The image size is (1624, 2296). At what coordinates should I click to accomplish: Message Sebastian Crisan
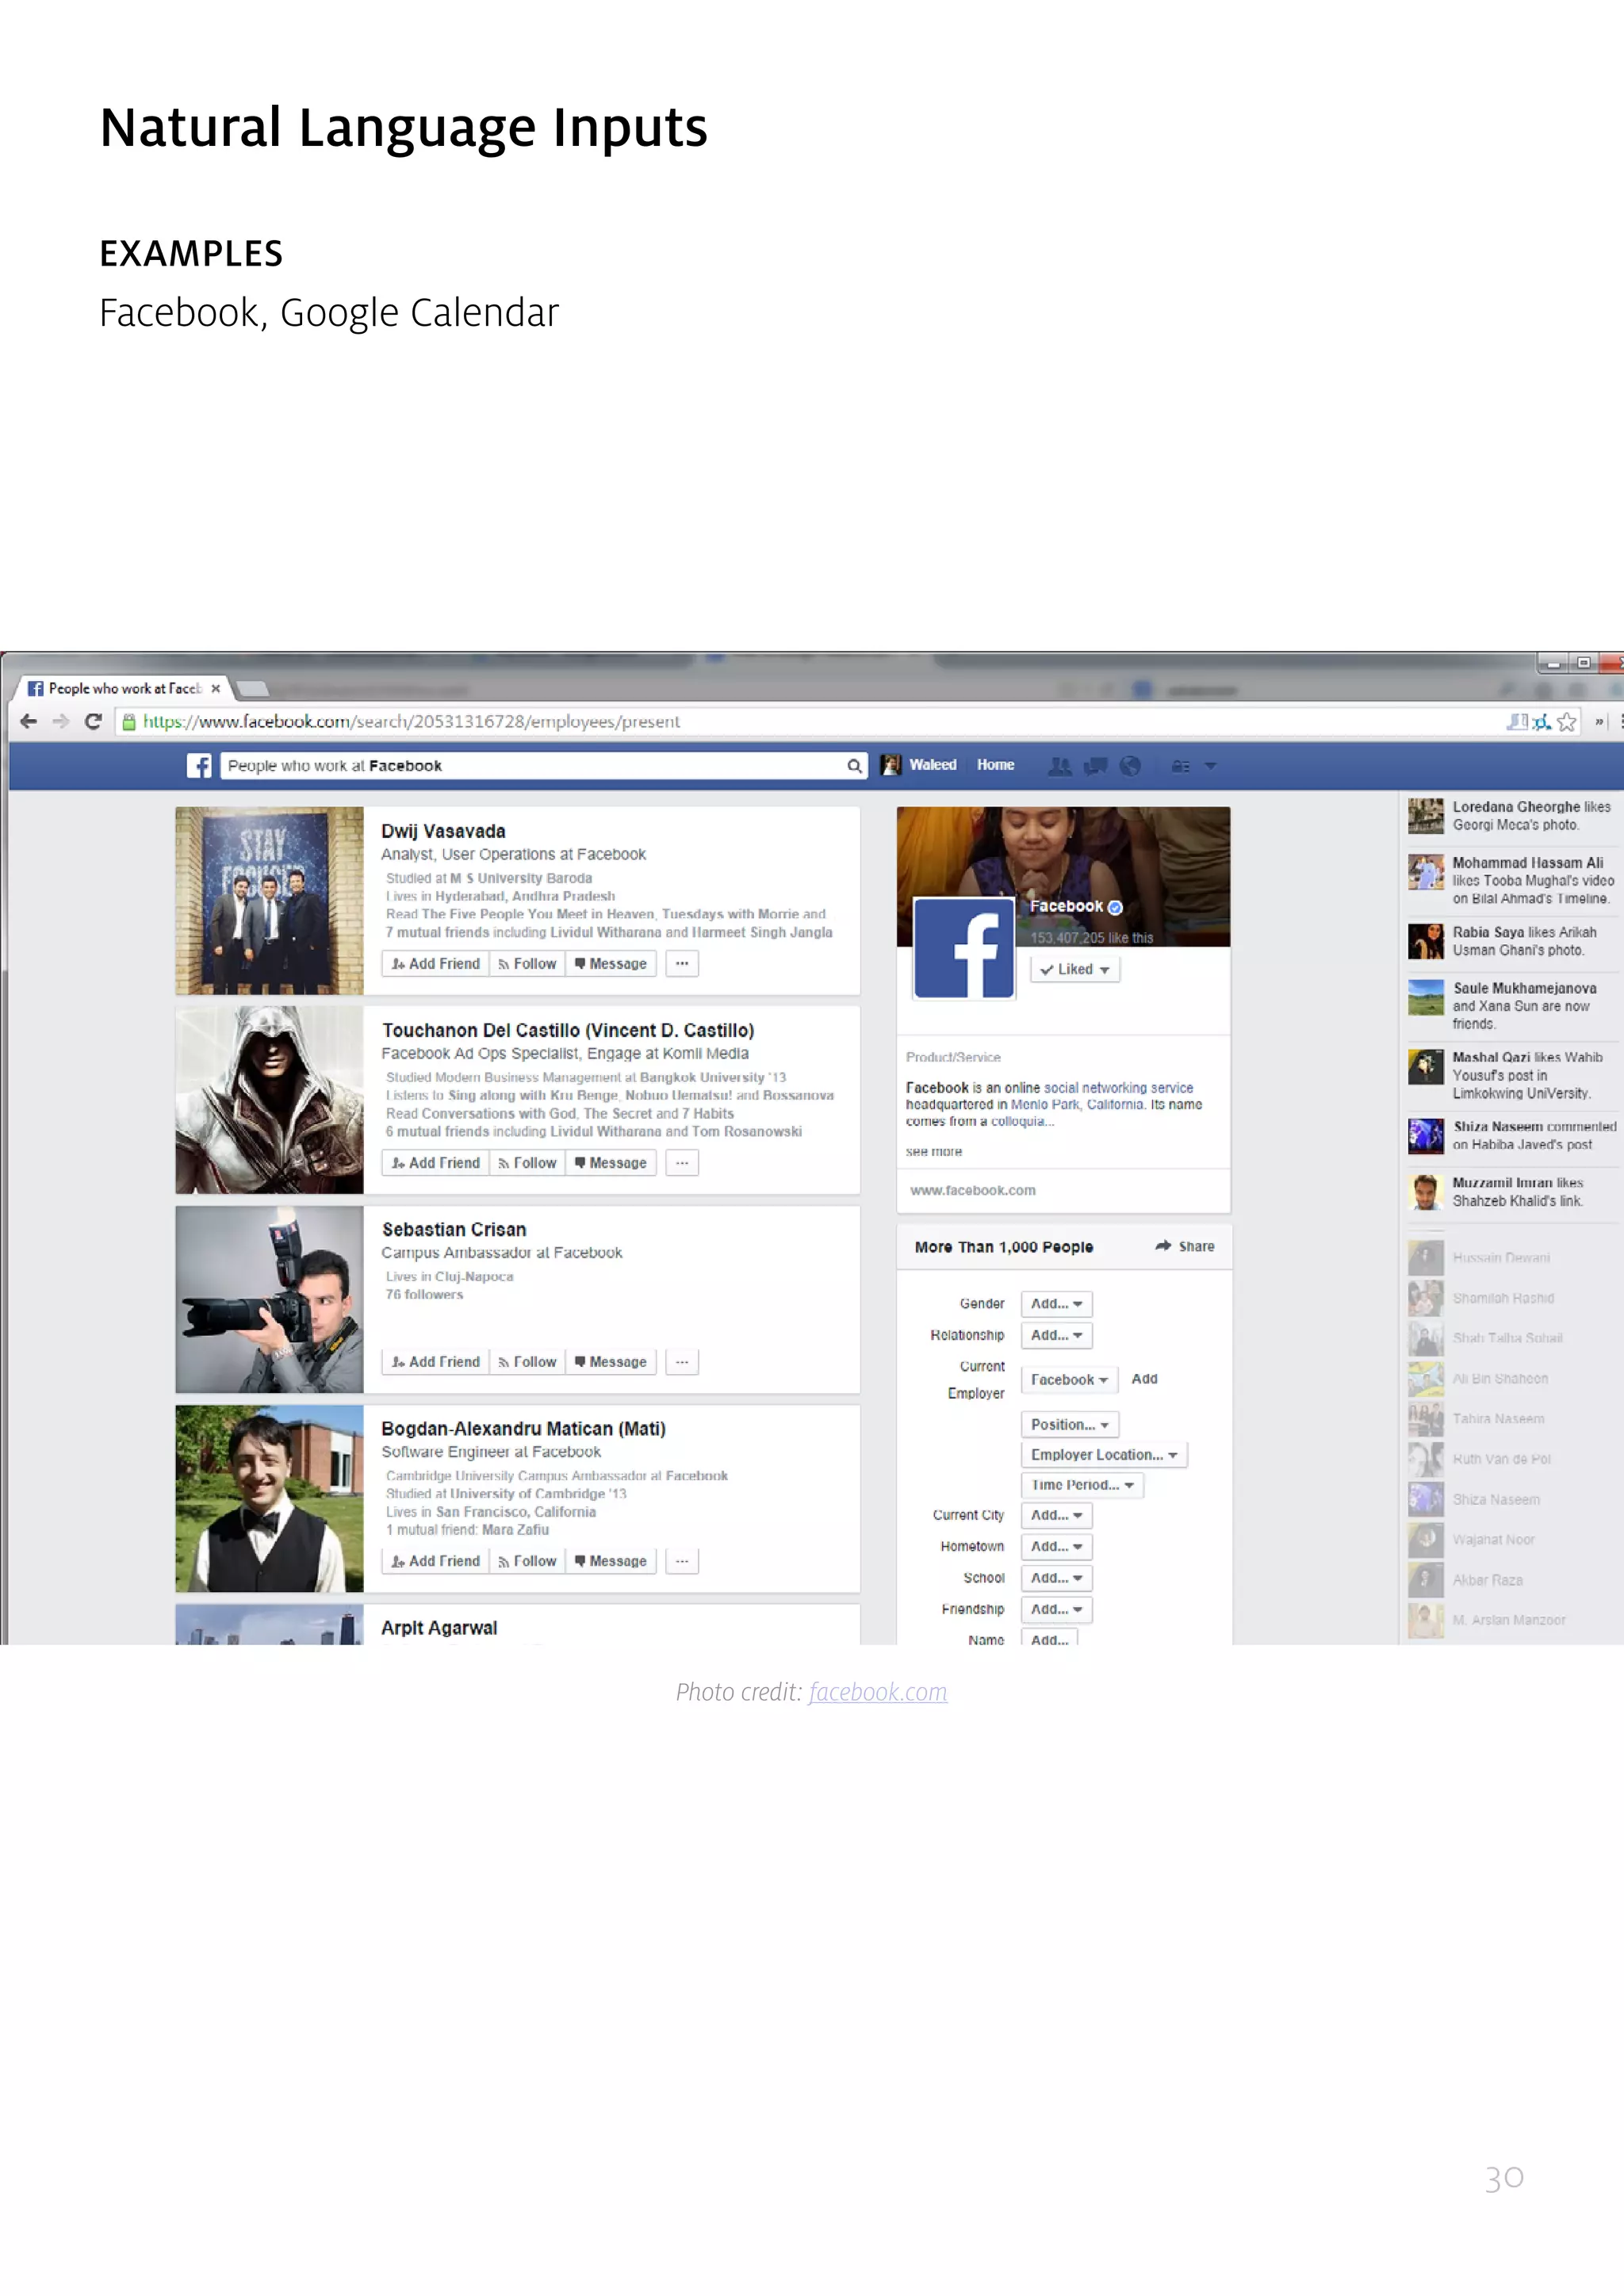pos(610,1362)
